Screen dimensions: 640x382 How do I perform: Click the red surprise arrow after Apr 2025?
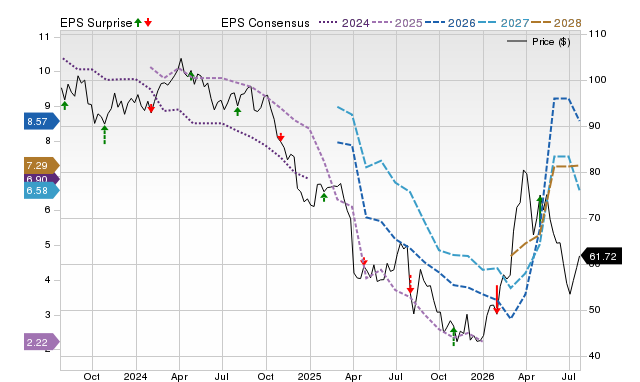pos(364,261)
